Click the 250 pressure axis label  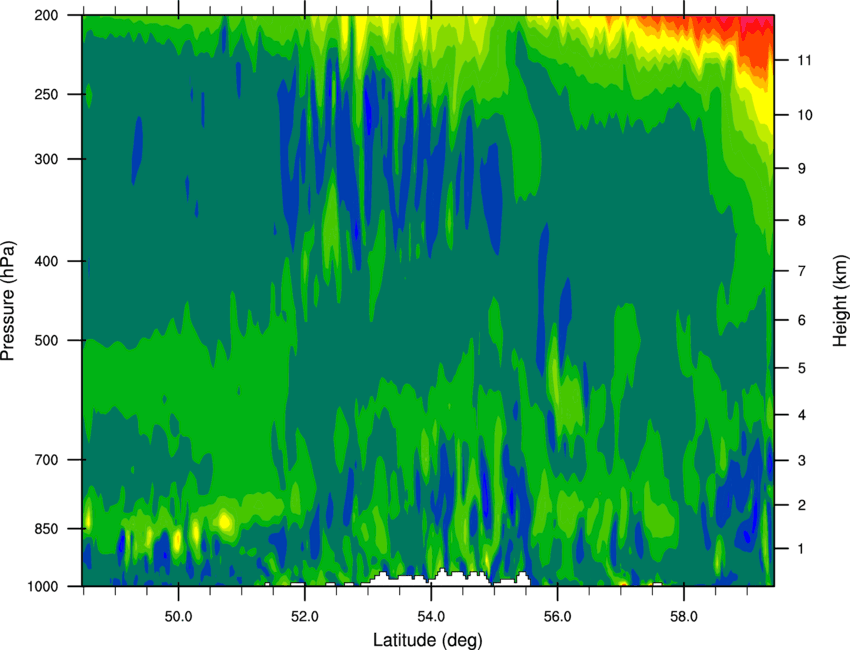click(46, 94)
